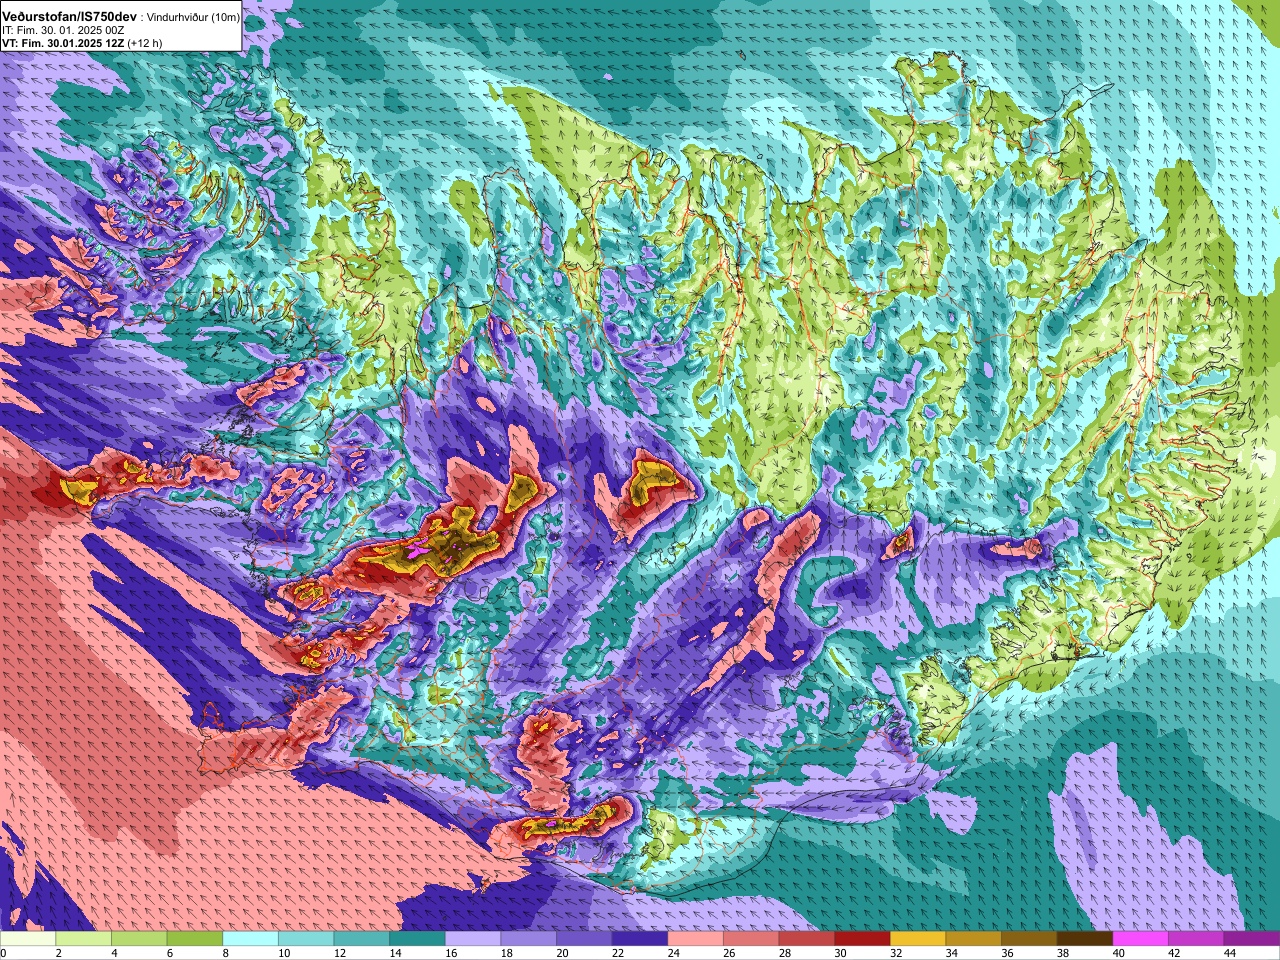Click the legend scale label '2'

pyautogui.click(x=58, y=953)
